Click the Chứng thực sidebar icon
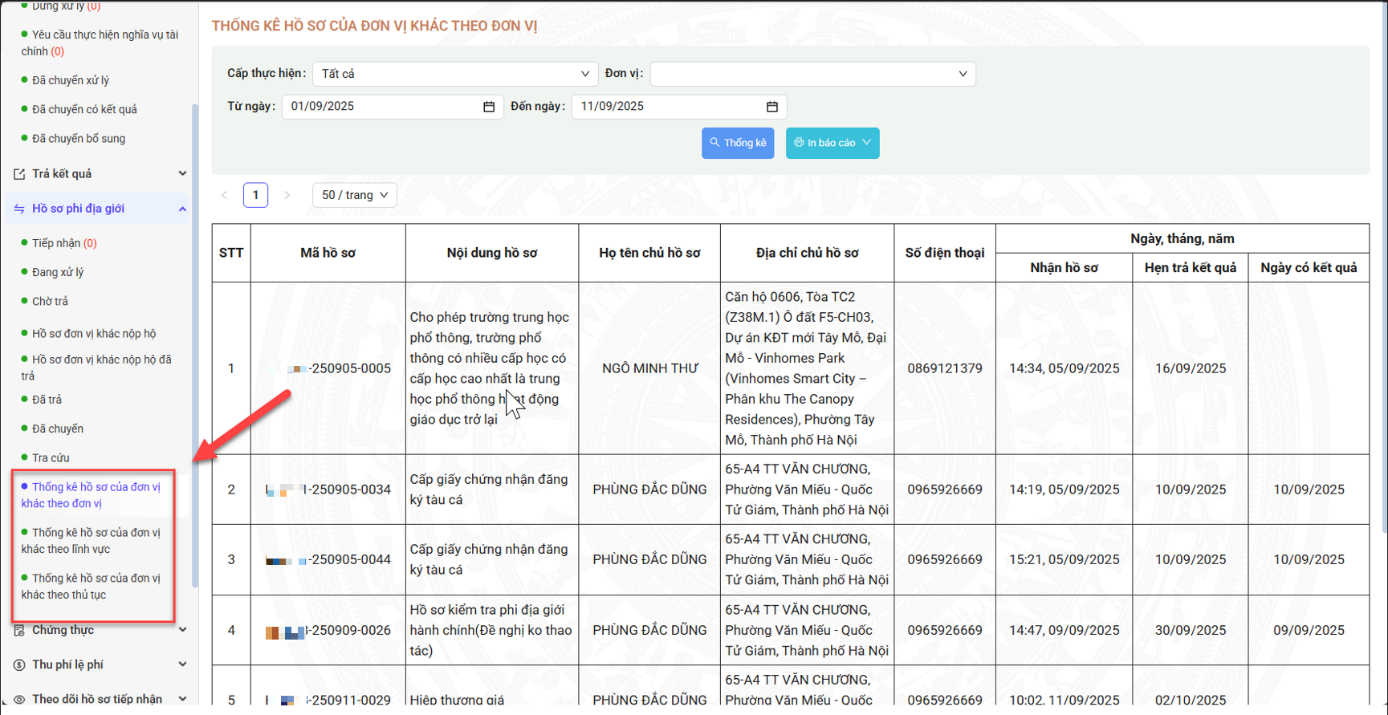This screenshot has height=715, width=1388. (19, 630)
